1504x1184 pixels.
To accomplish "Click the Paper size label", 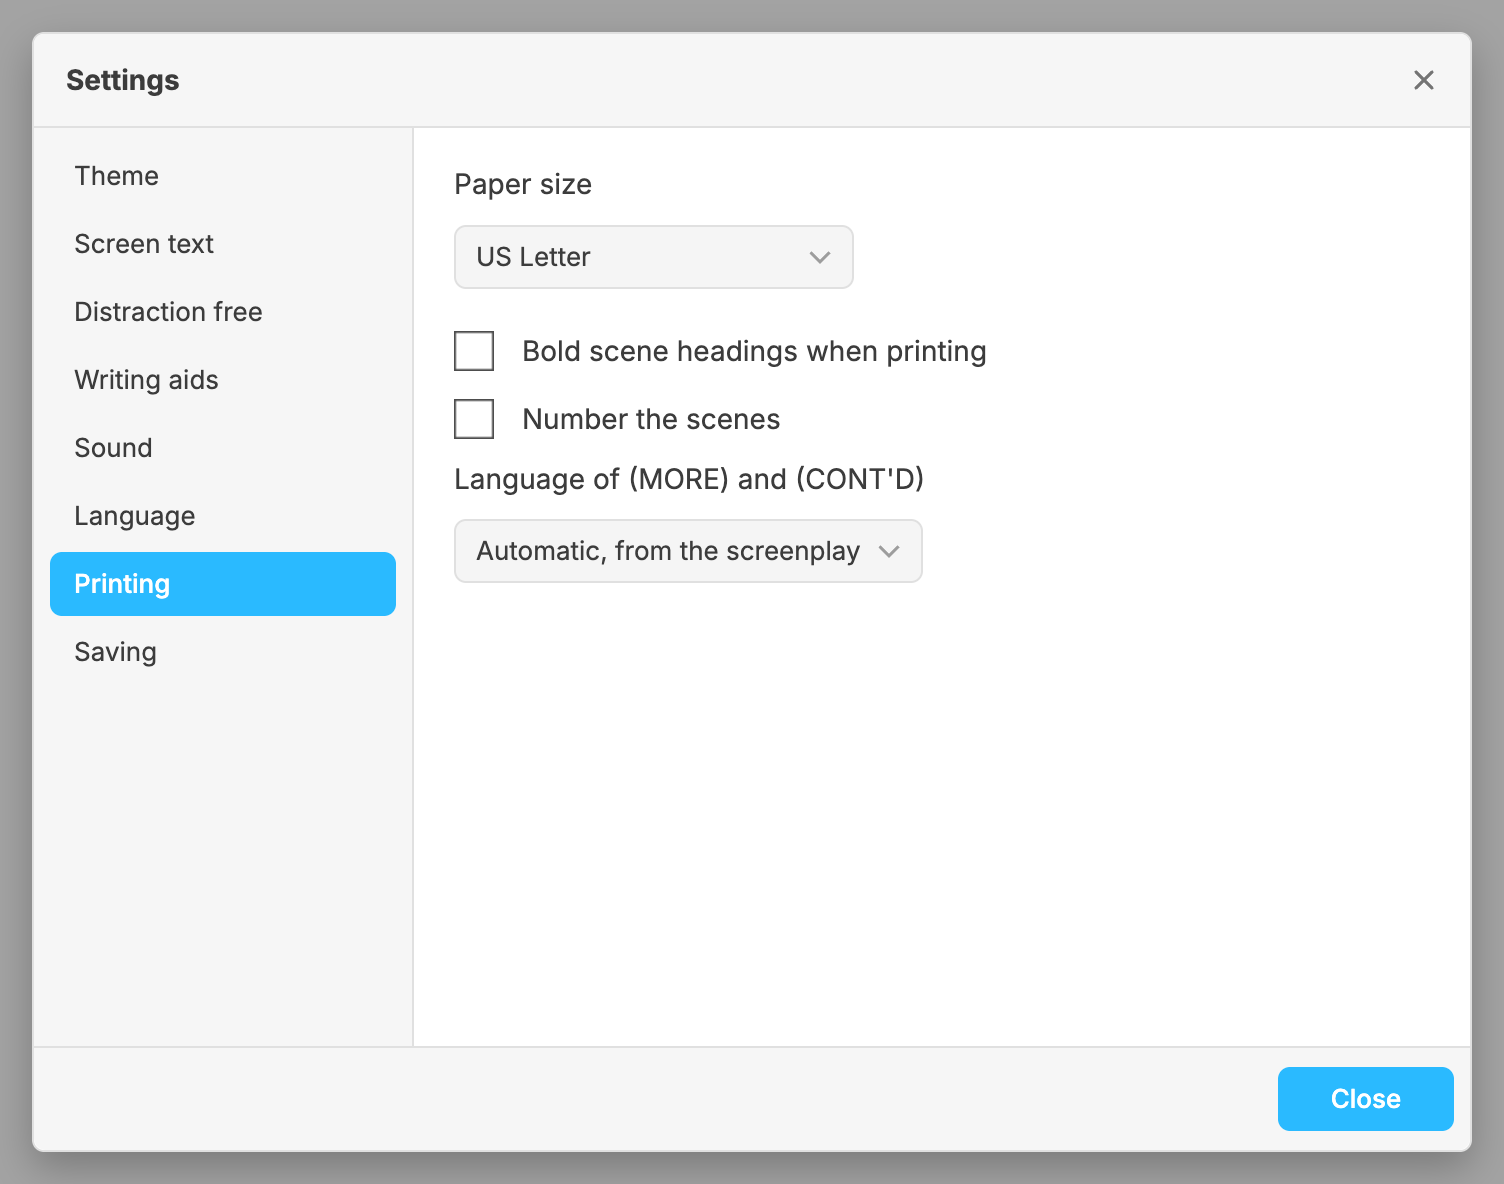I will (523, 184).
